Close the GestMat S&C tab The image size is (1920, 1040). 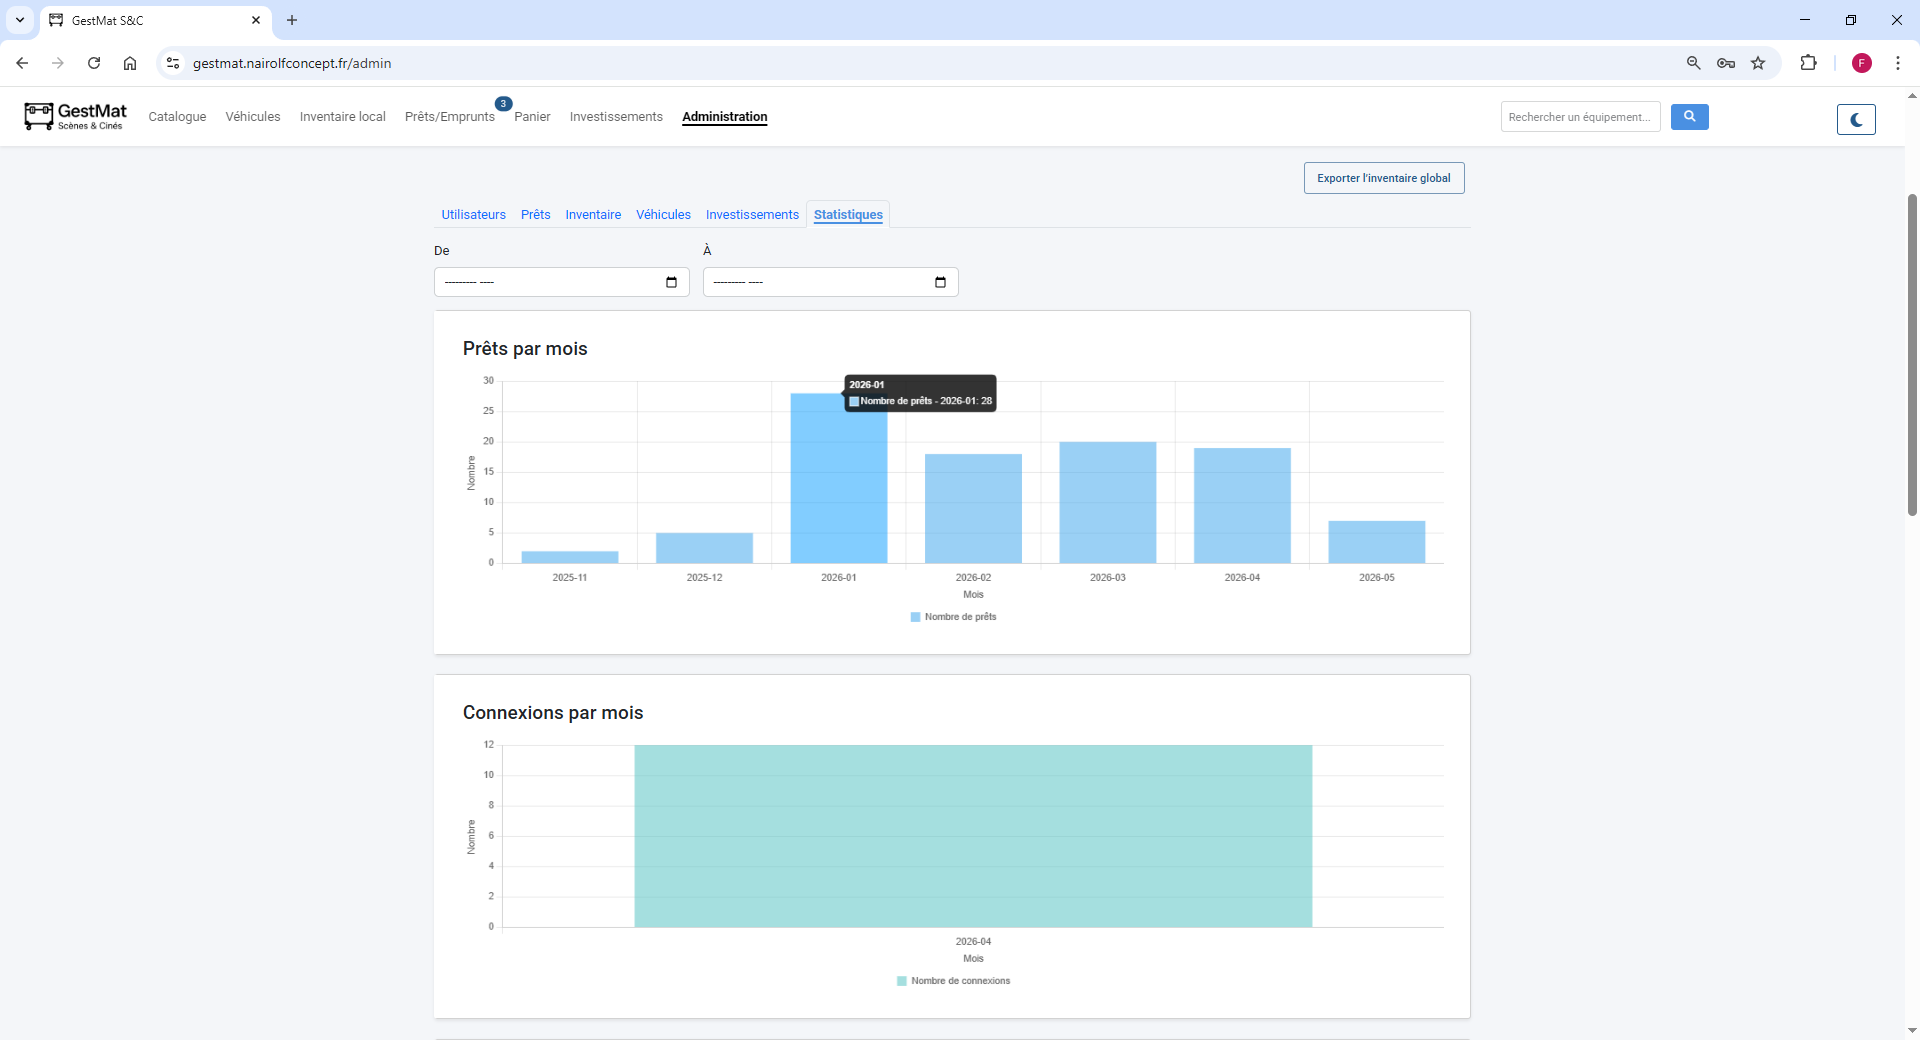point(256,20)
